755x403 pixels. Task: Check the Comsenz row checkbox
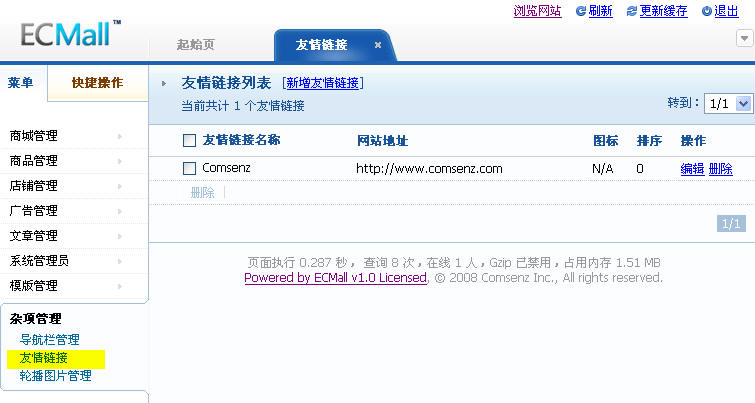[x=189, y=169]
